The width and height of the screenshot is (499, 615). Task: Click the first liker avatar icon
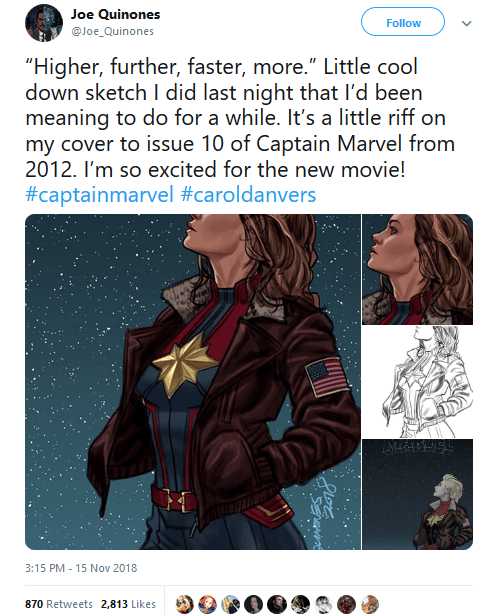[184, 604]
